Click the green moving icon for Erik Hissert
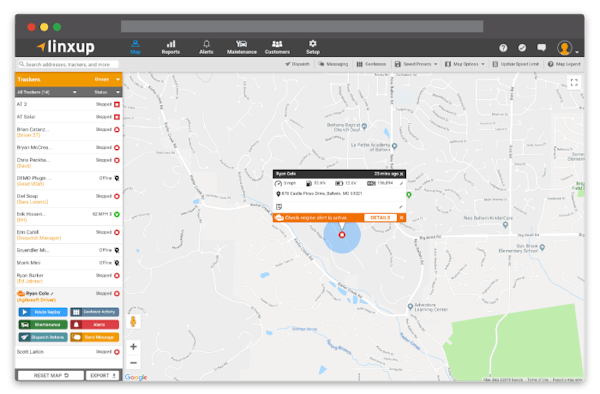600x394 pixels. pos(117,214)
